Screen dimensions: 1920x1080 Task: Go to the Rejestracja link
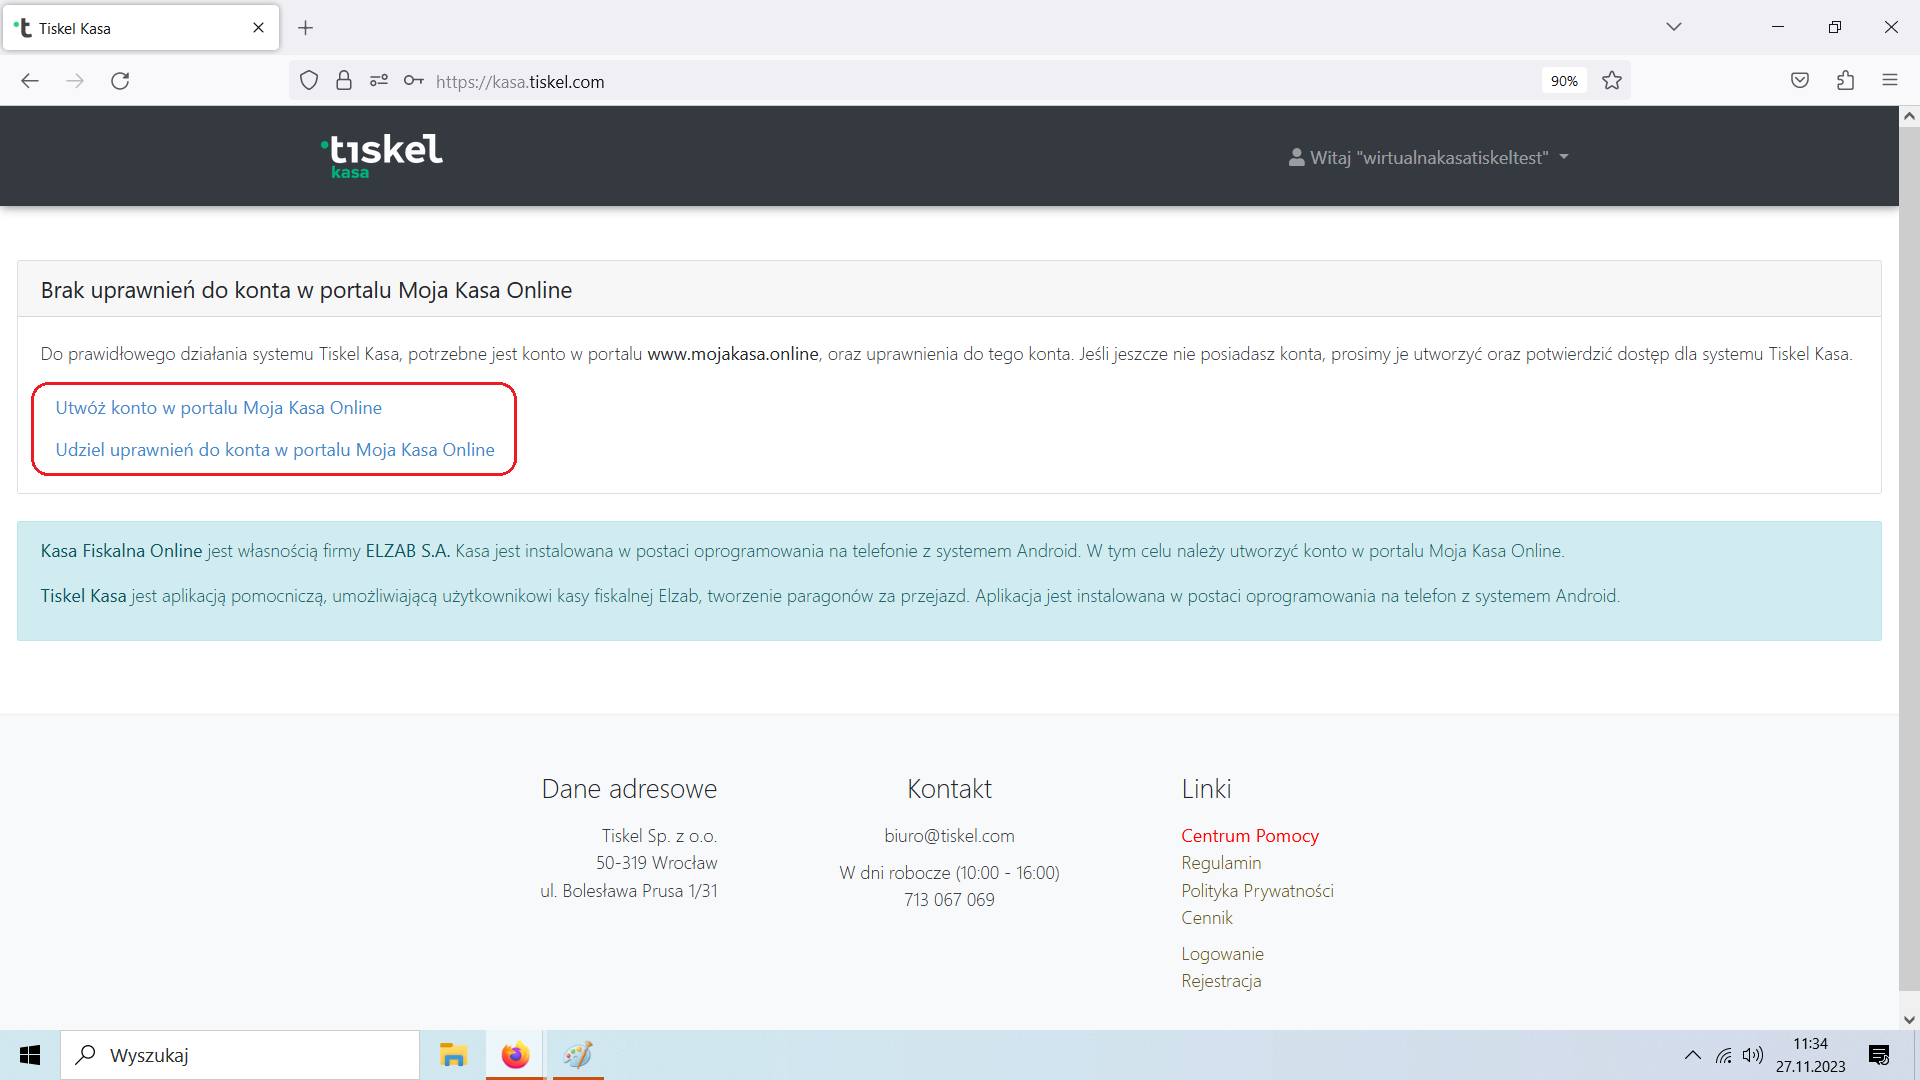tap(1221, 981)
